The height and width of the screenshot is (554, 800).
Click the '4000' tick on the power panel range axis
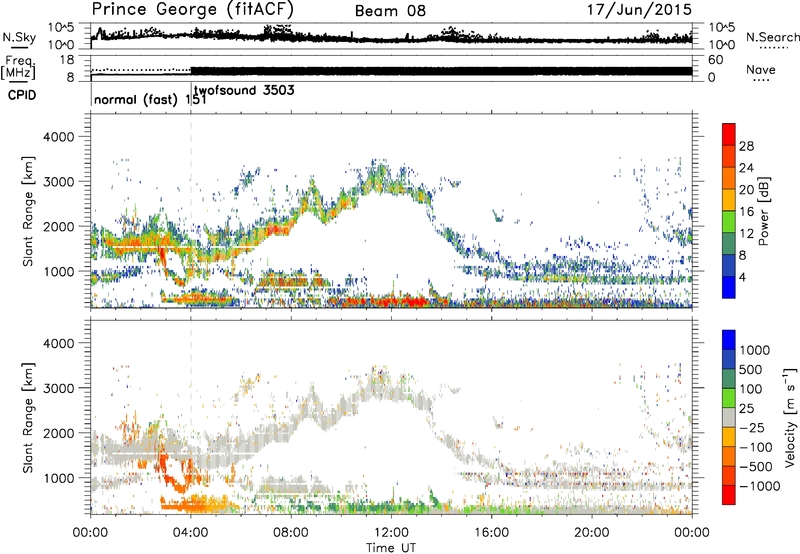58,137
